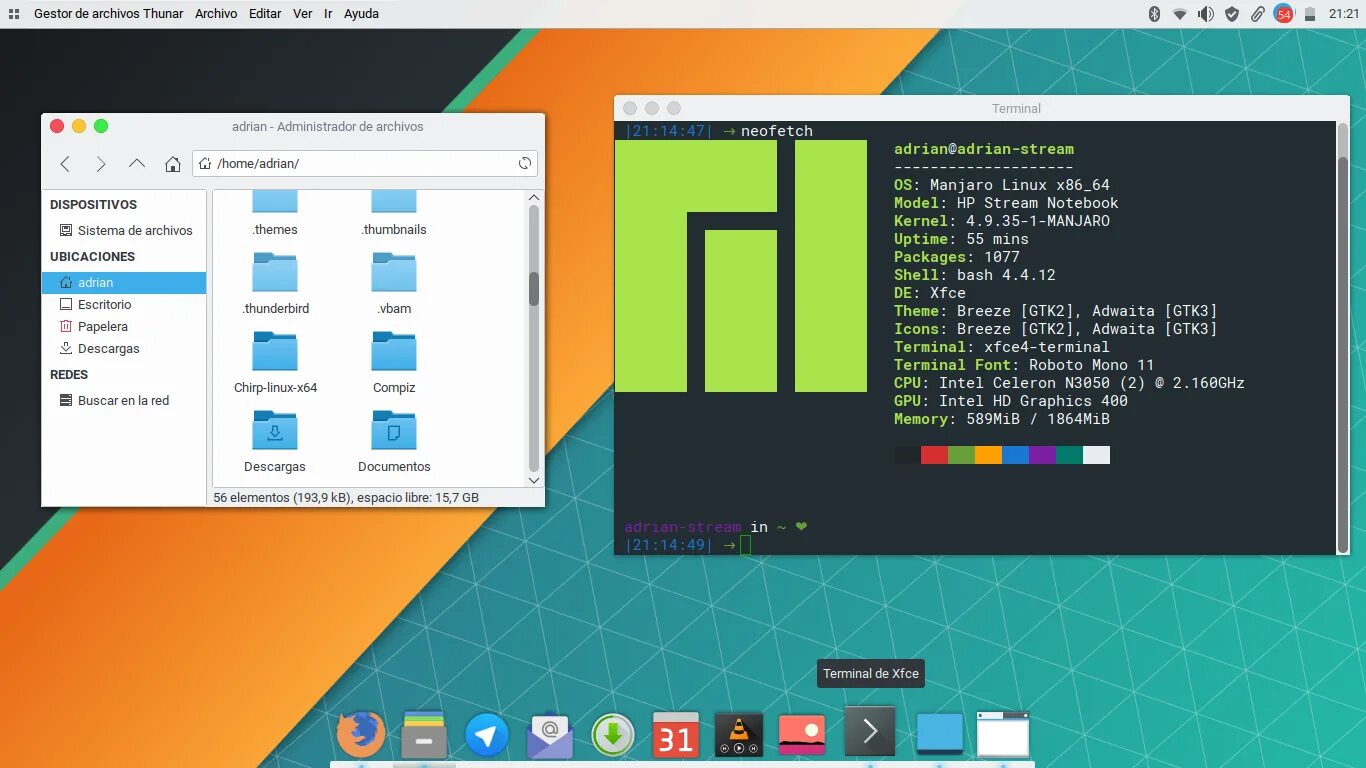Click the clock showing 21:21
Screen dimensions: 1366x768
(x=1343, y=14)
